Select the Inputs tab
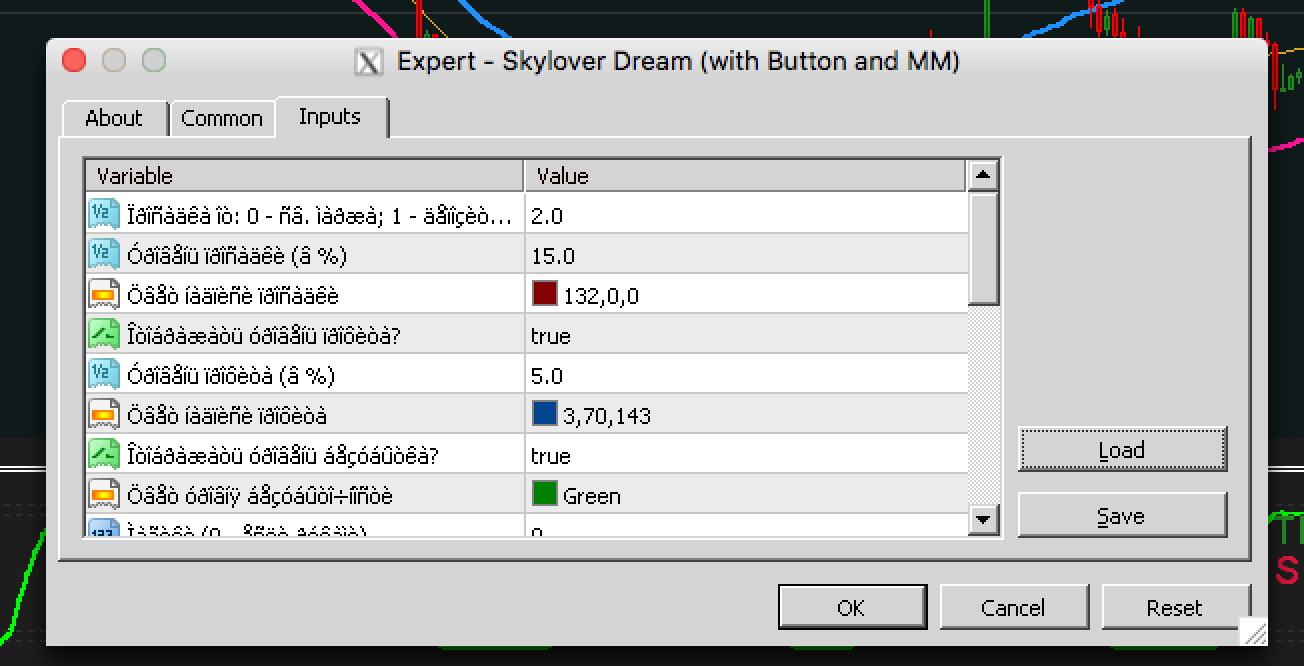The height and width of the screenshot is (666, 1304). click(x=330, y=116)
